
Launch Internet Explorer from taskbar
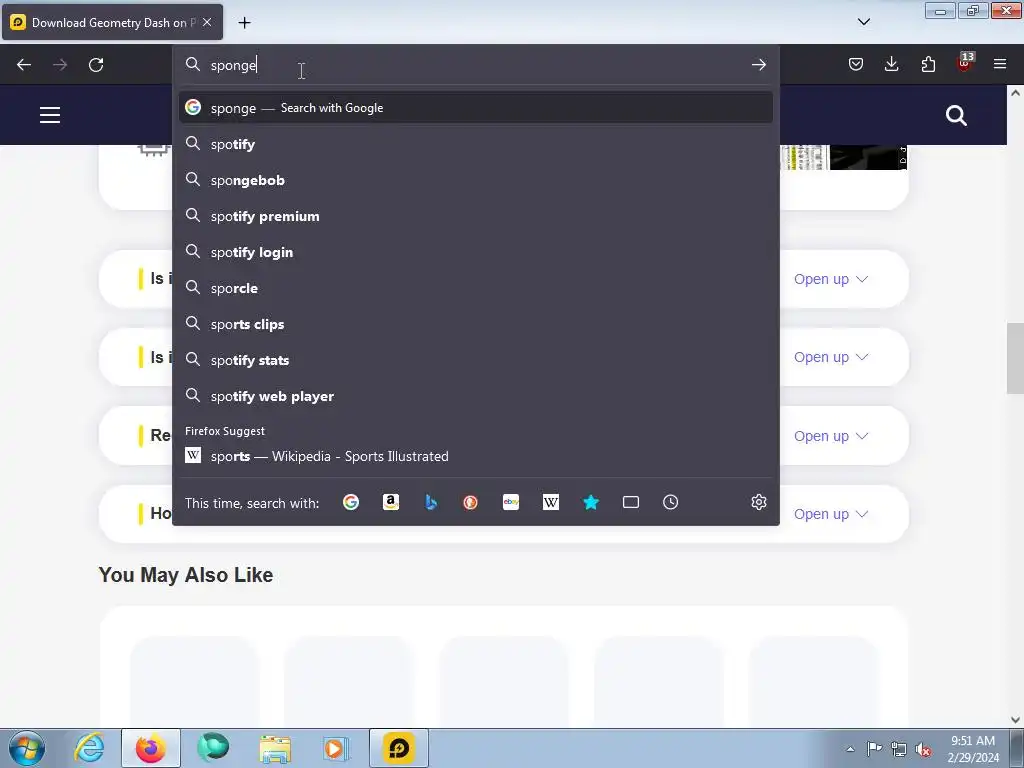[89, 748]
